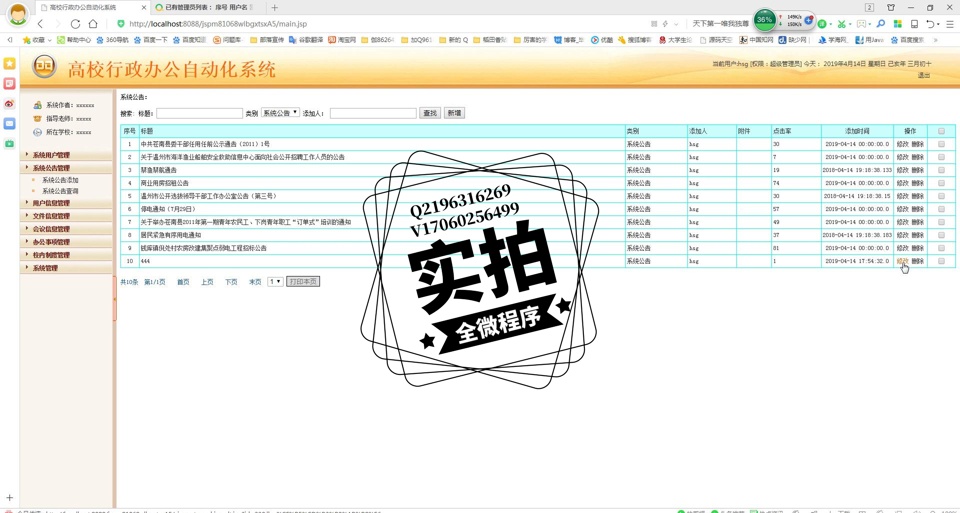
Task: Toggle the select-all checkbox in table header
Action: tap(941, 131)
